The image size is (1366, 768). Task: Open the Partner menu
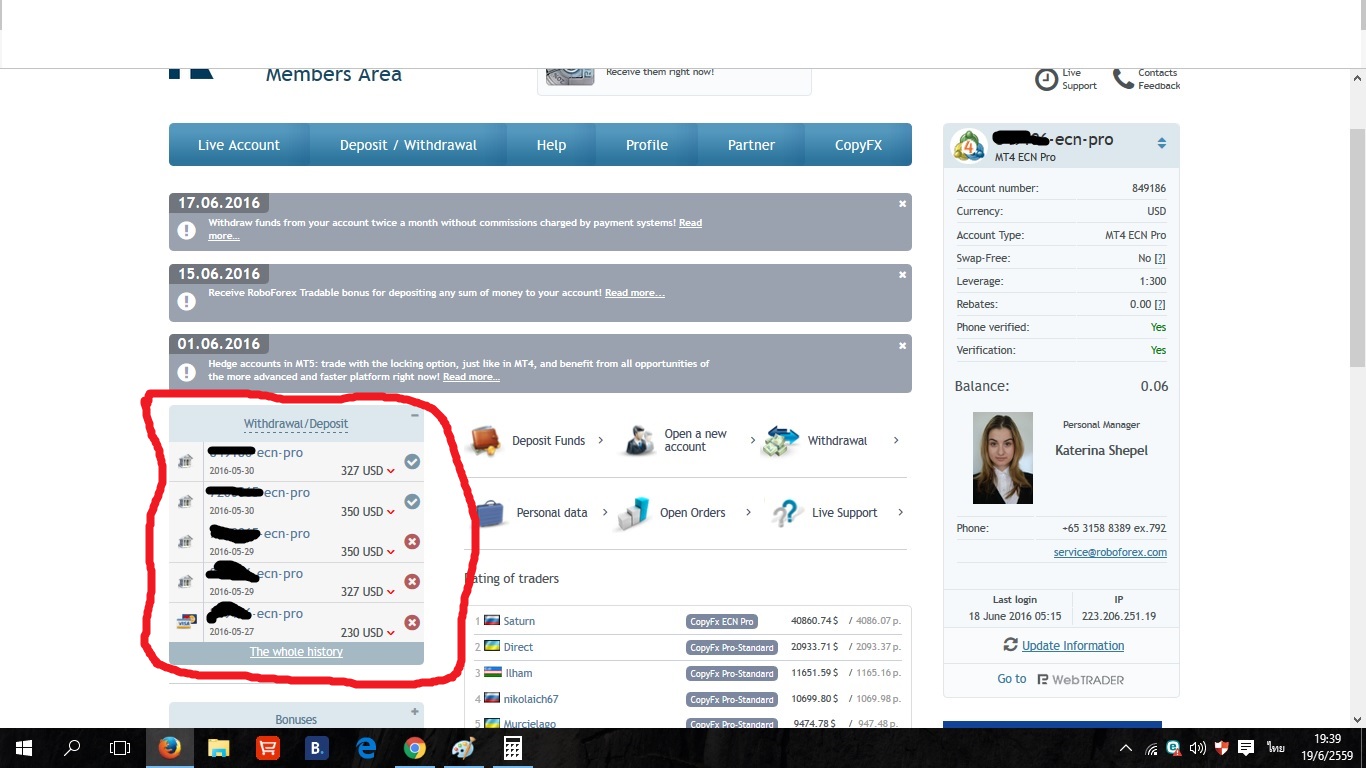tap(751, 145)
